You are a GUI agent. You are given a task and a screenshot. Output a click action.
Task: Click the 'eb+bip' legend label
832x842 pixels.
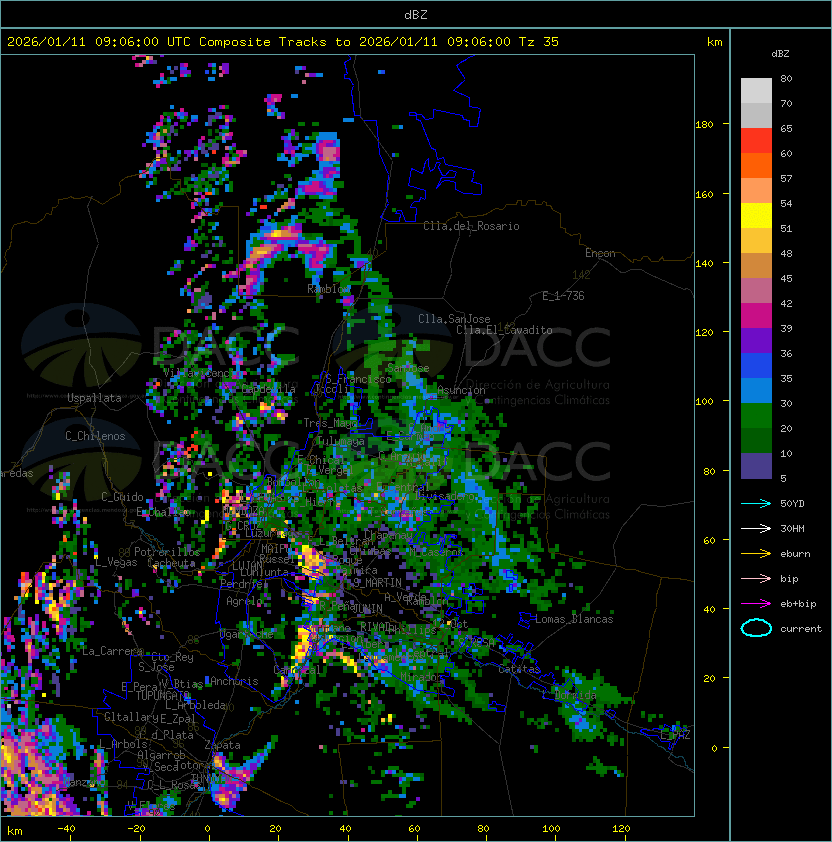point(798,604)
